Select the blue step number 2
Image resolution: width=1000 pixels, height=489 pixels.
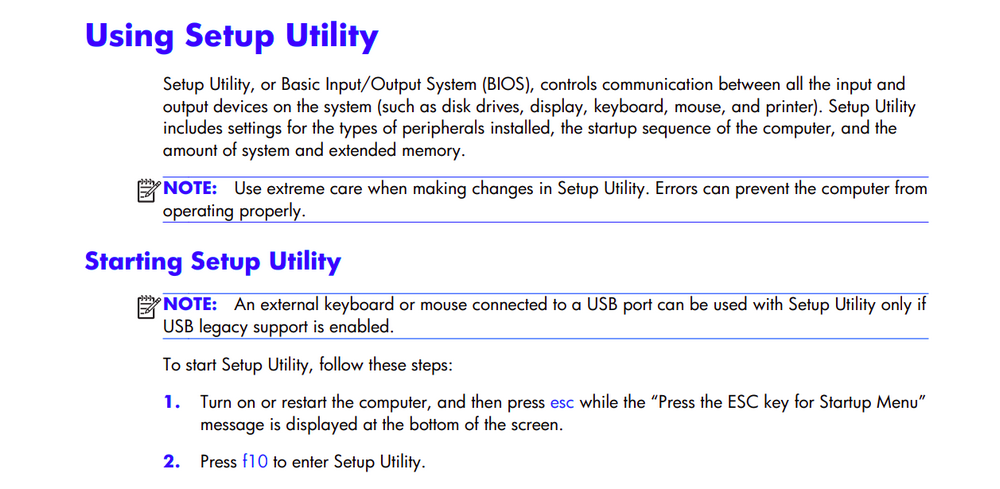pyautogui.click(x=172, y=462)
